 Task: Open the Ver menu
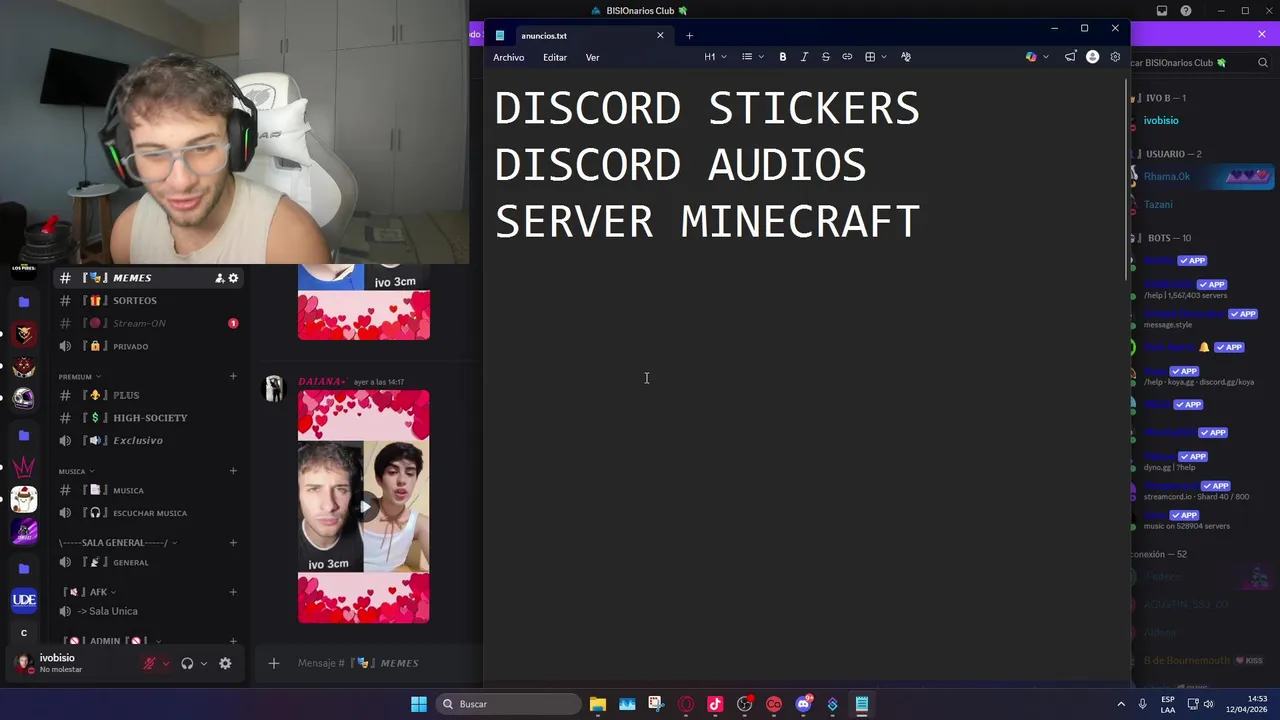592,57
